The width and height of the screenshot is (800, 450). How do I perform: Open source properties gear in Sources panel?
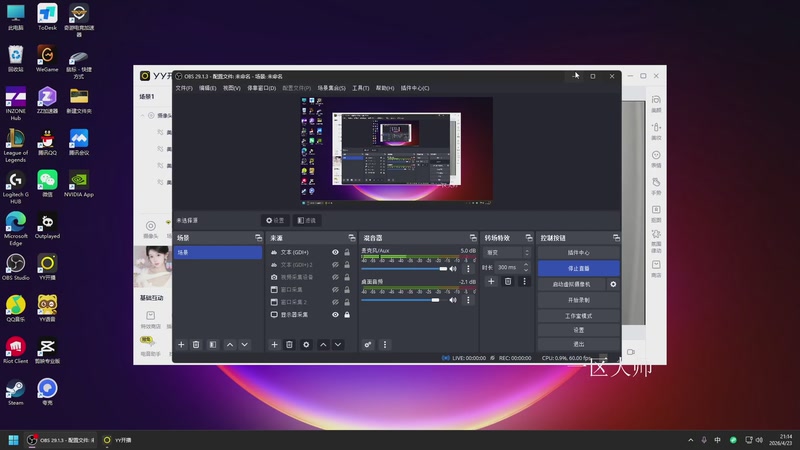point(306,344)
